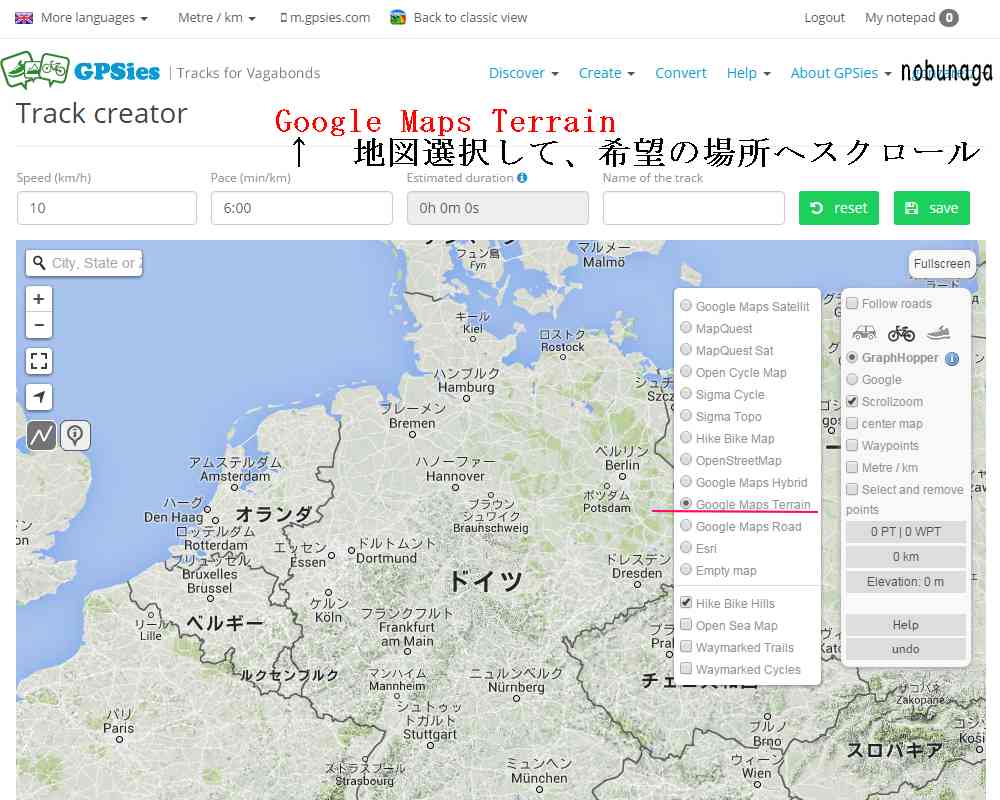
Task: Zoom in on the map
Action: pyautogui.click(x=39, y=299)
